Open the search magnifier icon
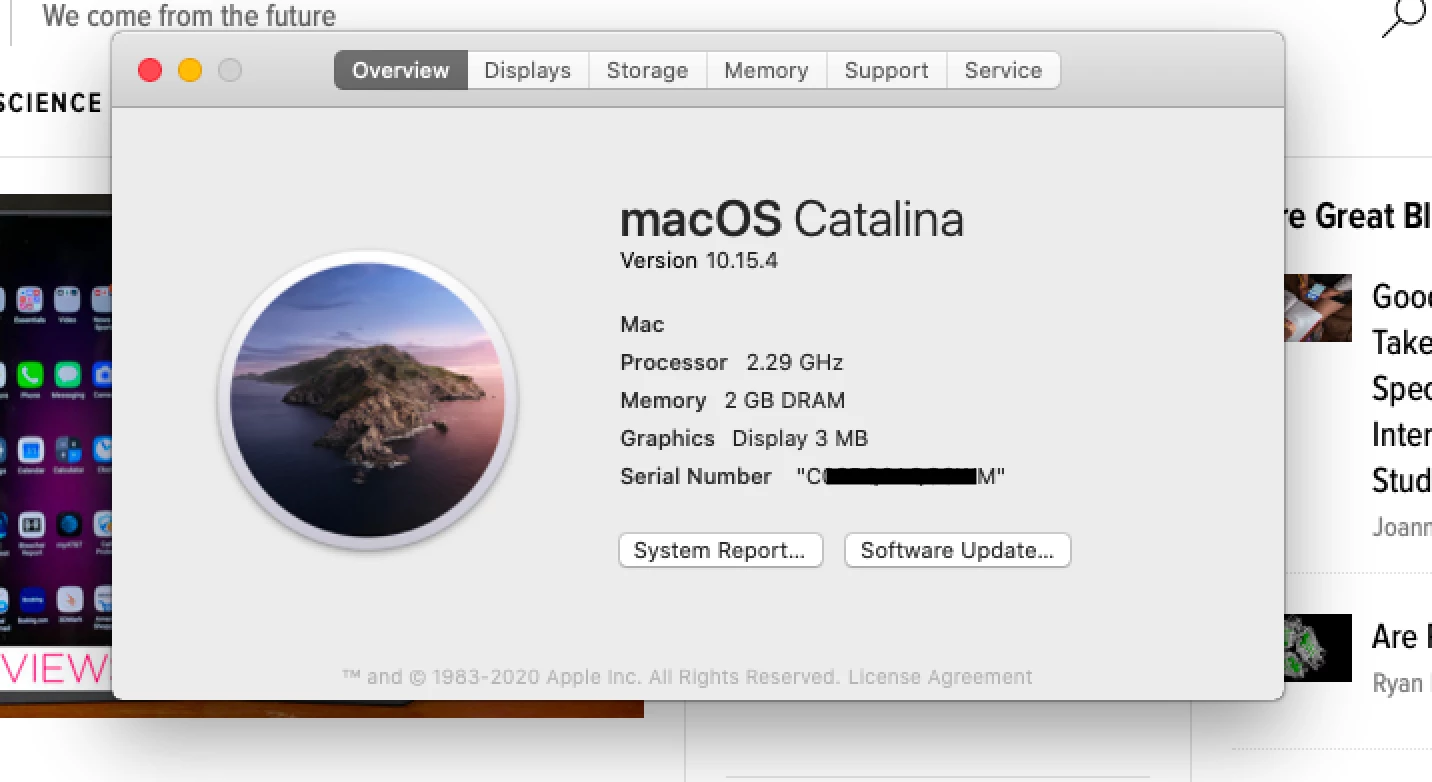 [1404, 17]
